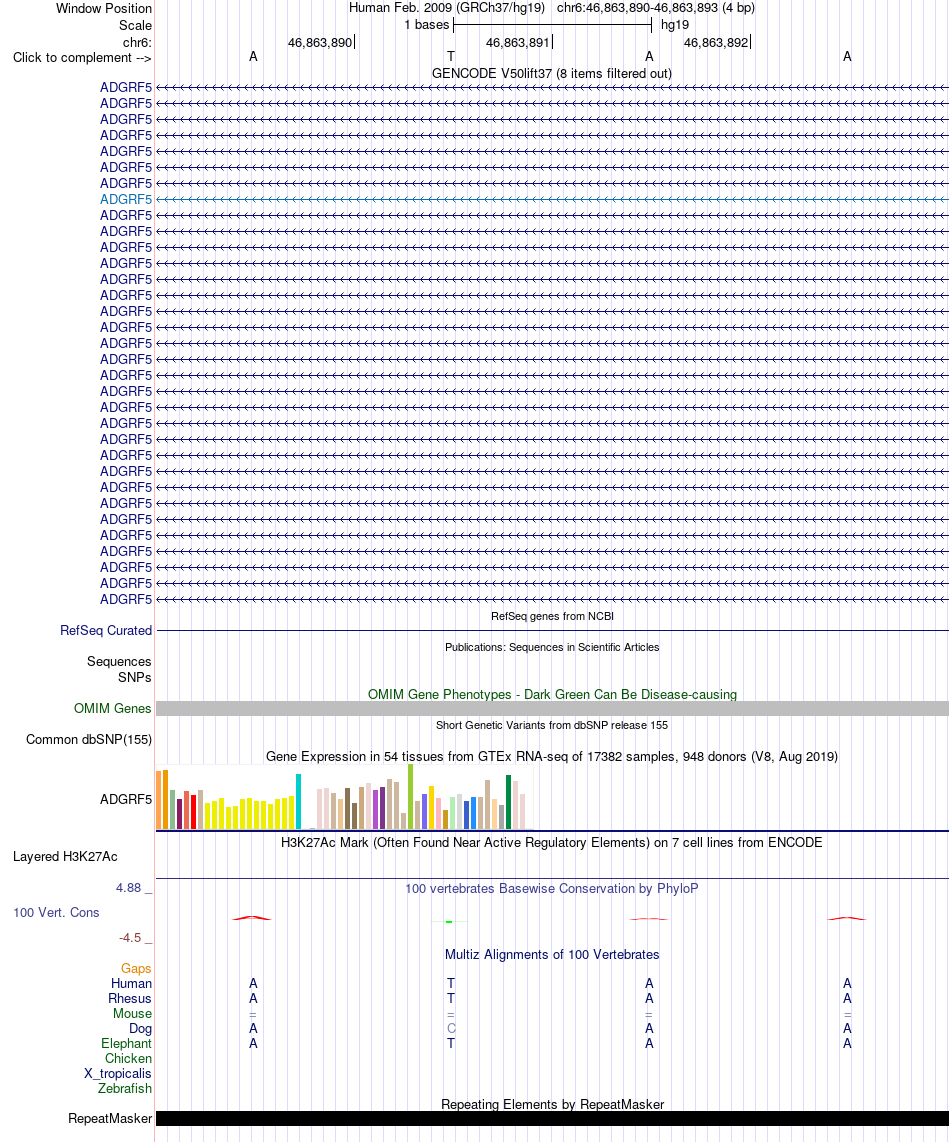The image size is (950, 1142).
Task: Click the Rhesus species label
Action: coord(130,999)
